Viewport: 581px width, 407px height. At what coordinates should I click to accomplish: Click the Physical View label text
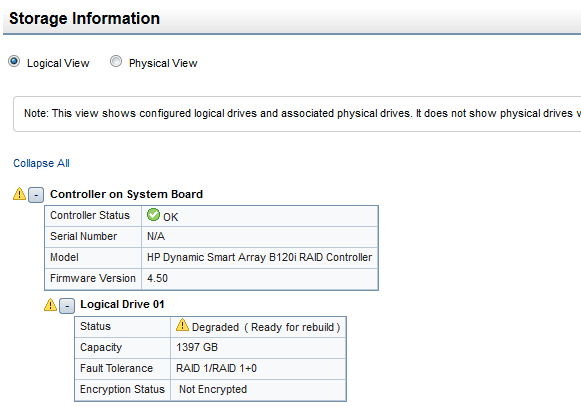click(163, 63)
